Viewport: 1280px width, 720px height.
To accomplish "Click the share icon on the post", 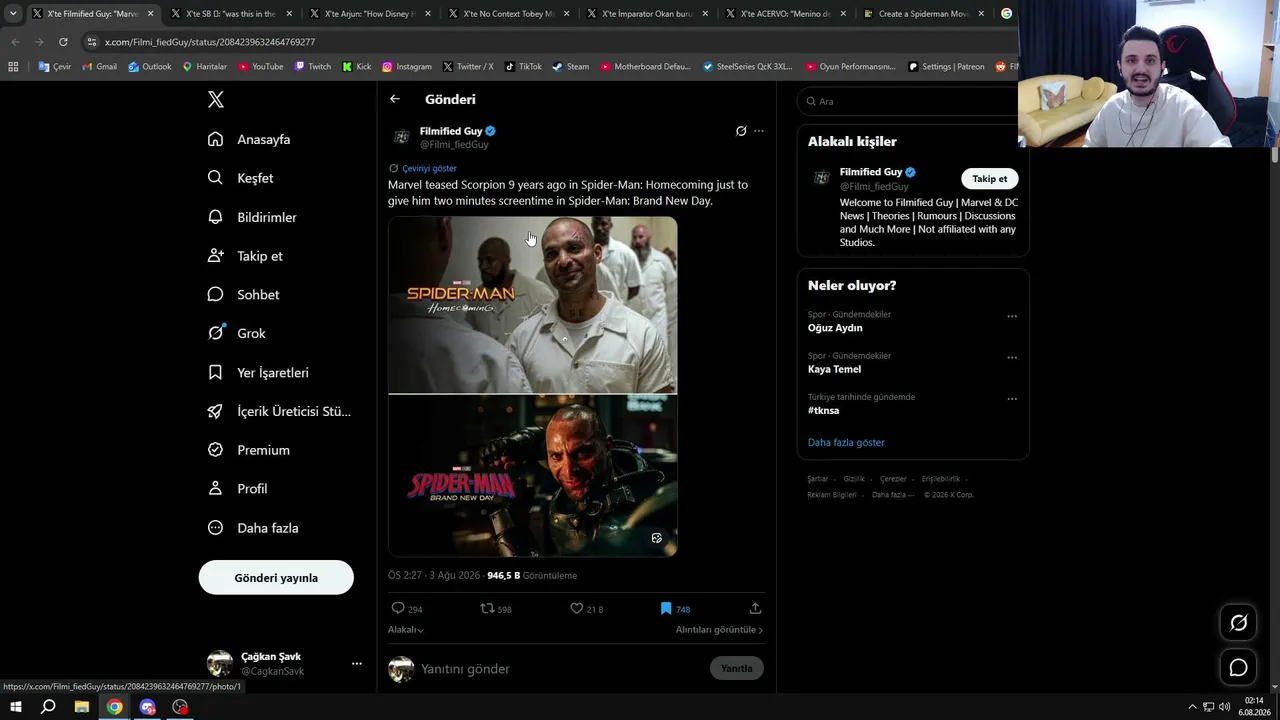I will point(755,608).
